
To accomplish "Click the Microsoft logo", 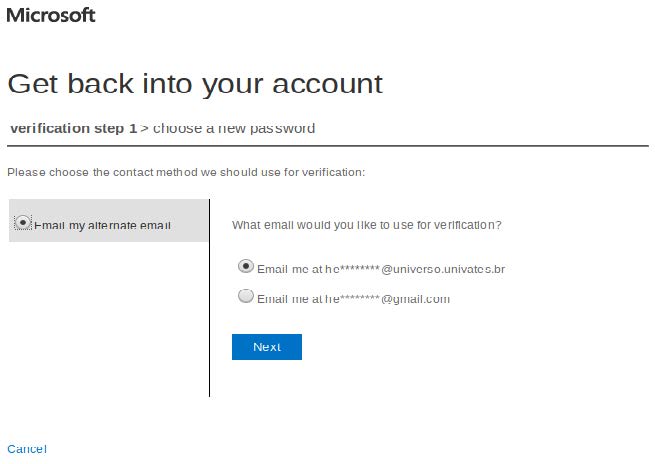I will (51, 15).
